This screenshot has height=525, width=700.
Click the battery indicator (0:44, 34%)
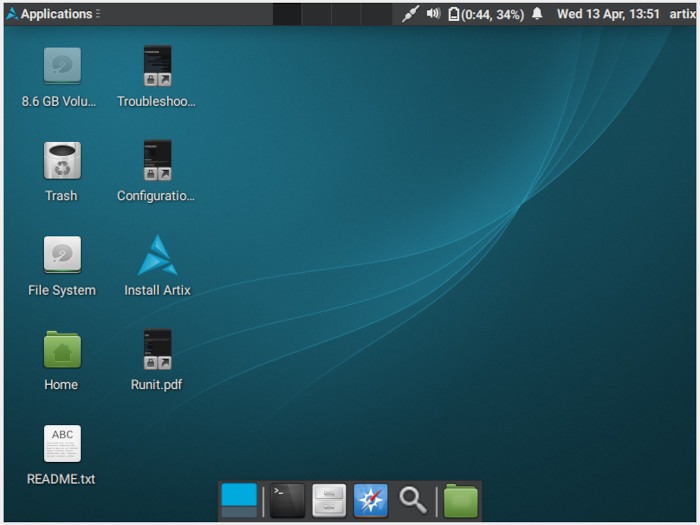pyautogui.click(x=486, y=14)
